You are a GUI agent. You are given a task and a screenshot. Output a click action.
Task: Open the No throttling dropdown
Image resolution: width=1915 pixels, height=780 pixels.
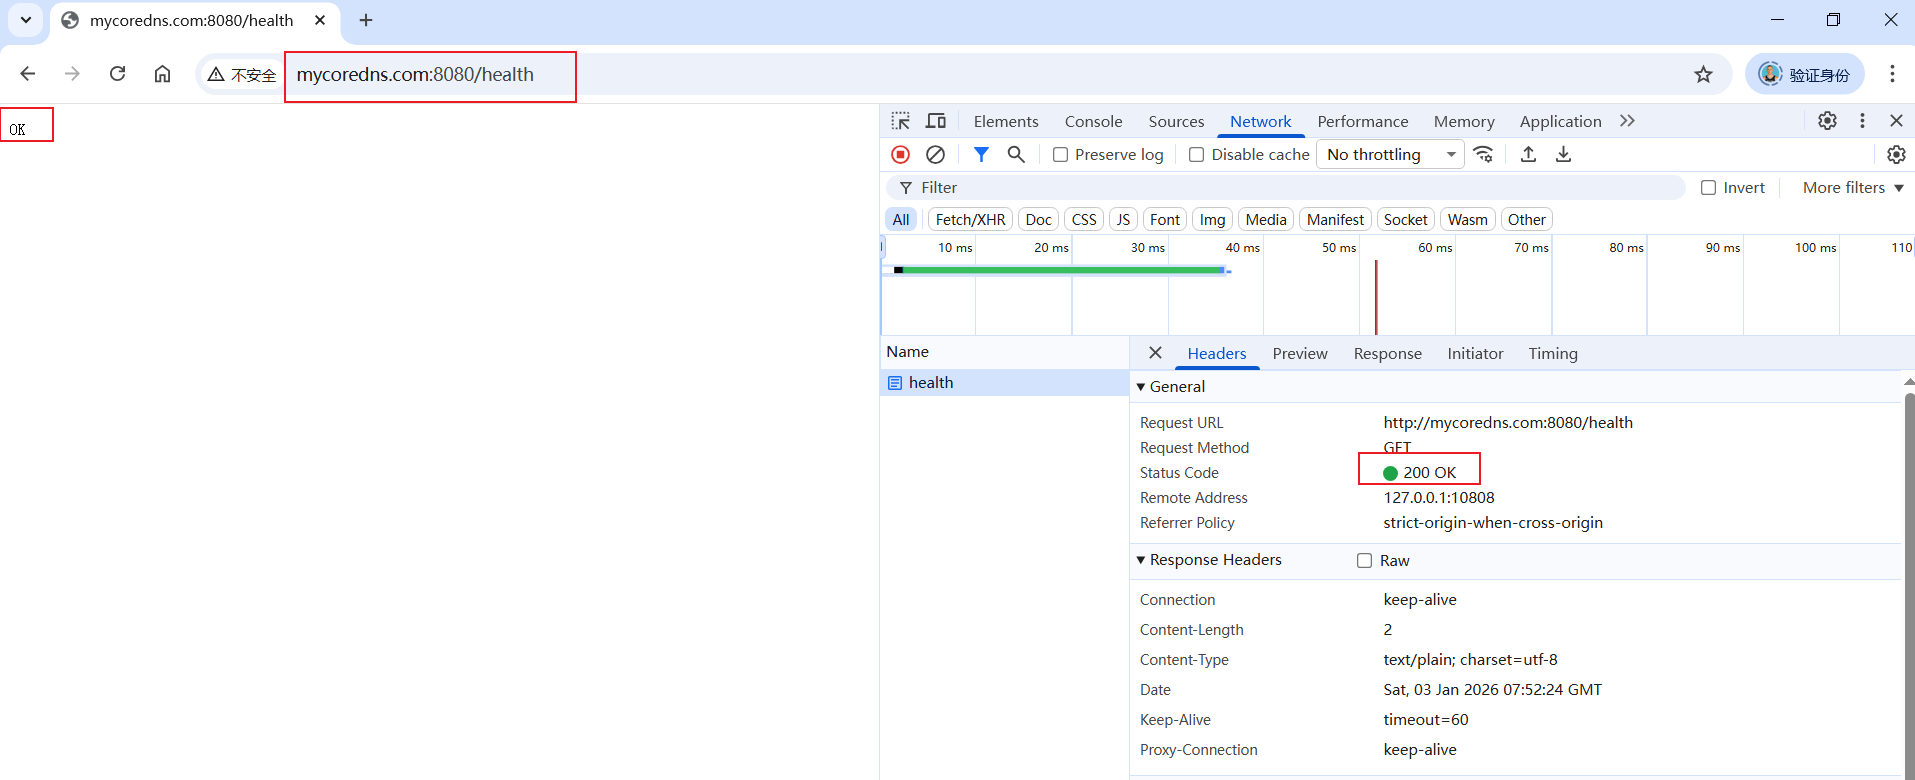point(1389,154)
